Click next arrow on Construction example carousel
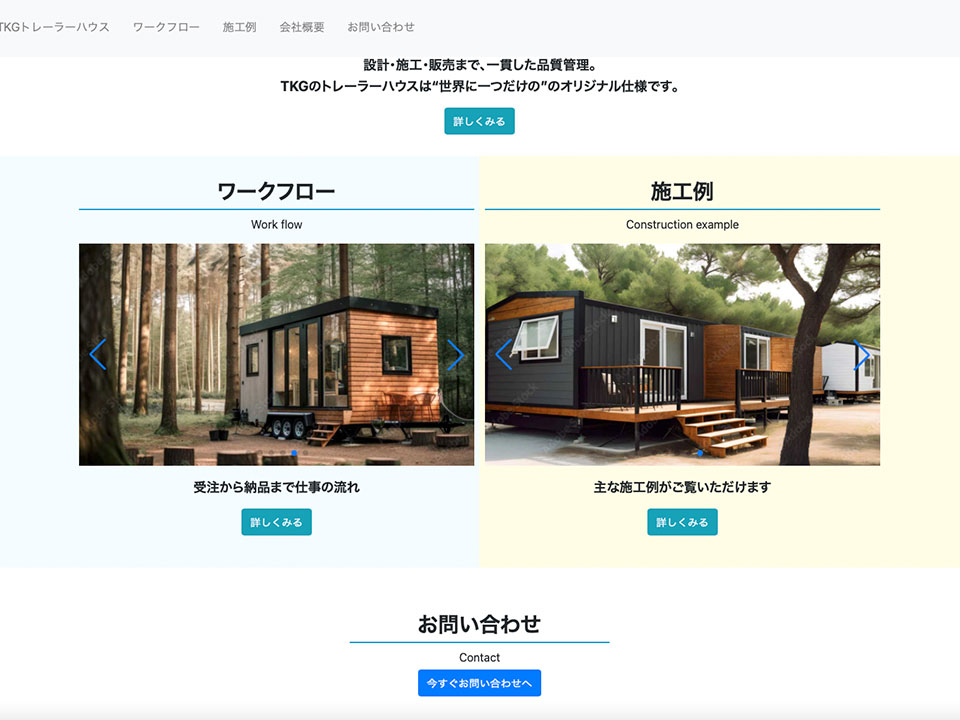The height and width of the screenshot is (720, 960). (861, 354)
